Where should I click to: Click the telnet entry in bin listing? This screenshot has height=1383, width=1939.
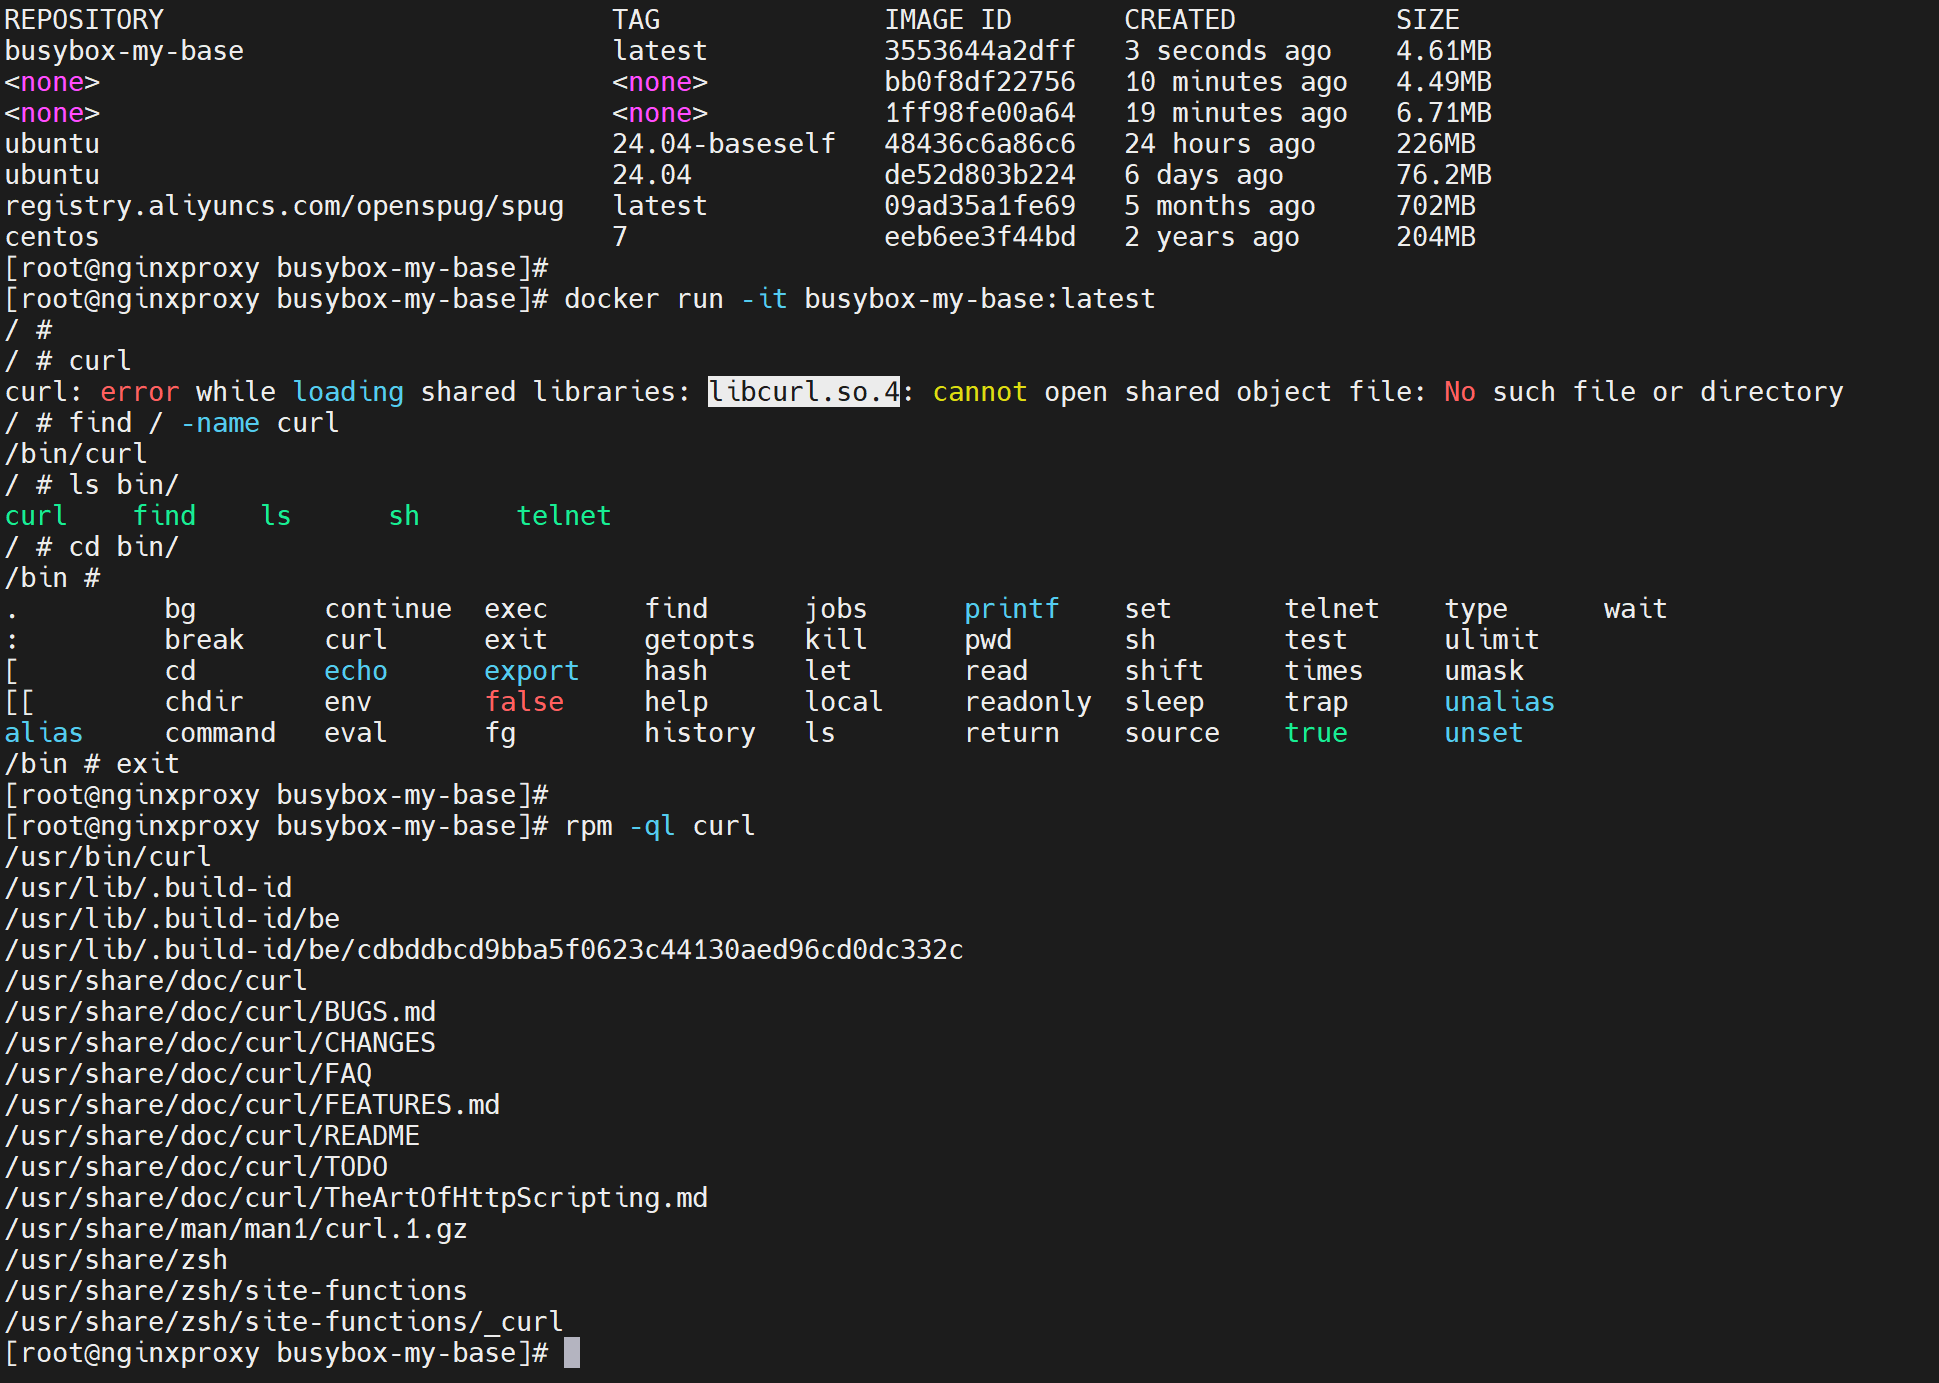tap(563, 515)
